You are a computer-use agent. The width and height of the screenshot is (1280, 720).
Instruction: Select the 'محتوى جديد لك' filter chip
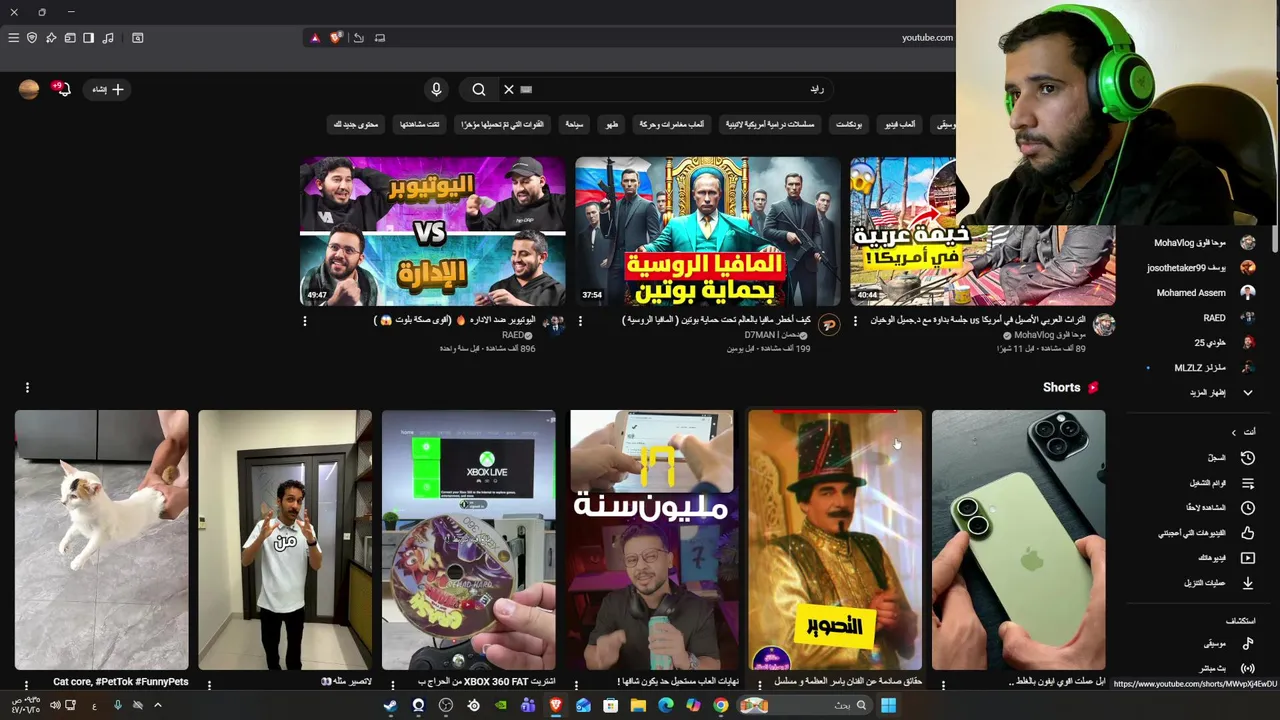tap(357, 124)
